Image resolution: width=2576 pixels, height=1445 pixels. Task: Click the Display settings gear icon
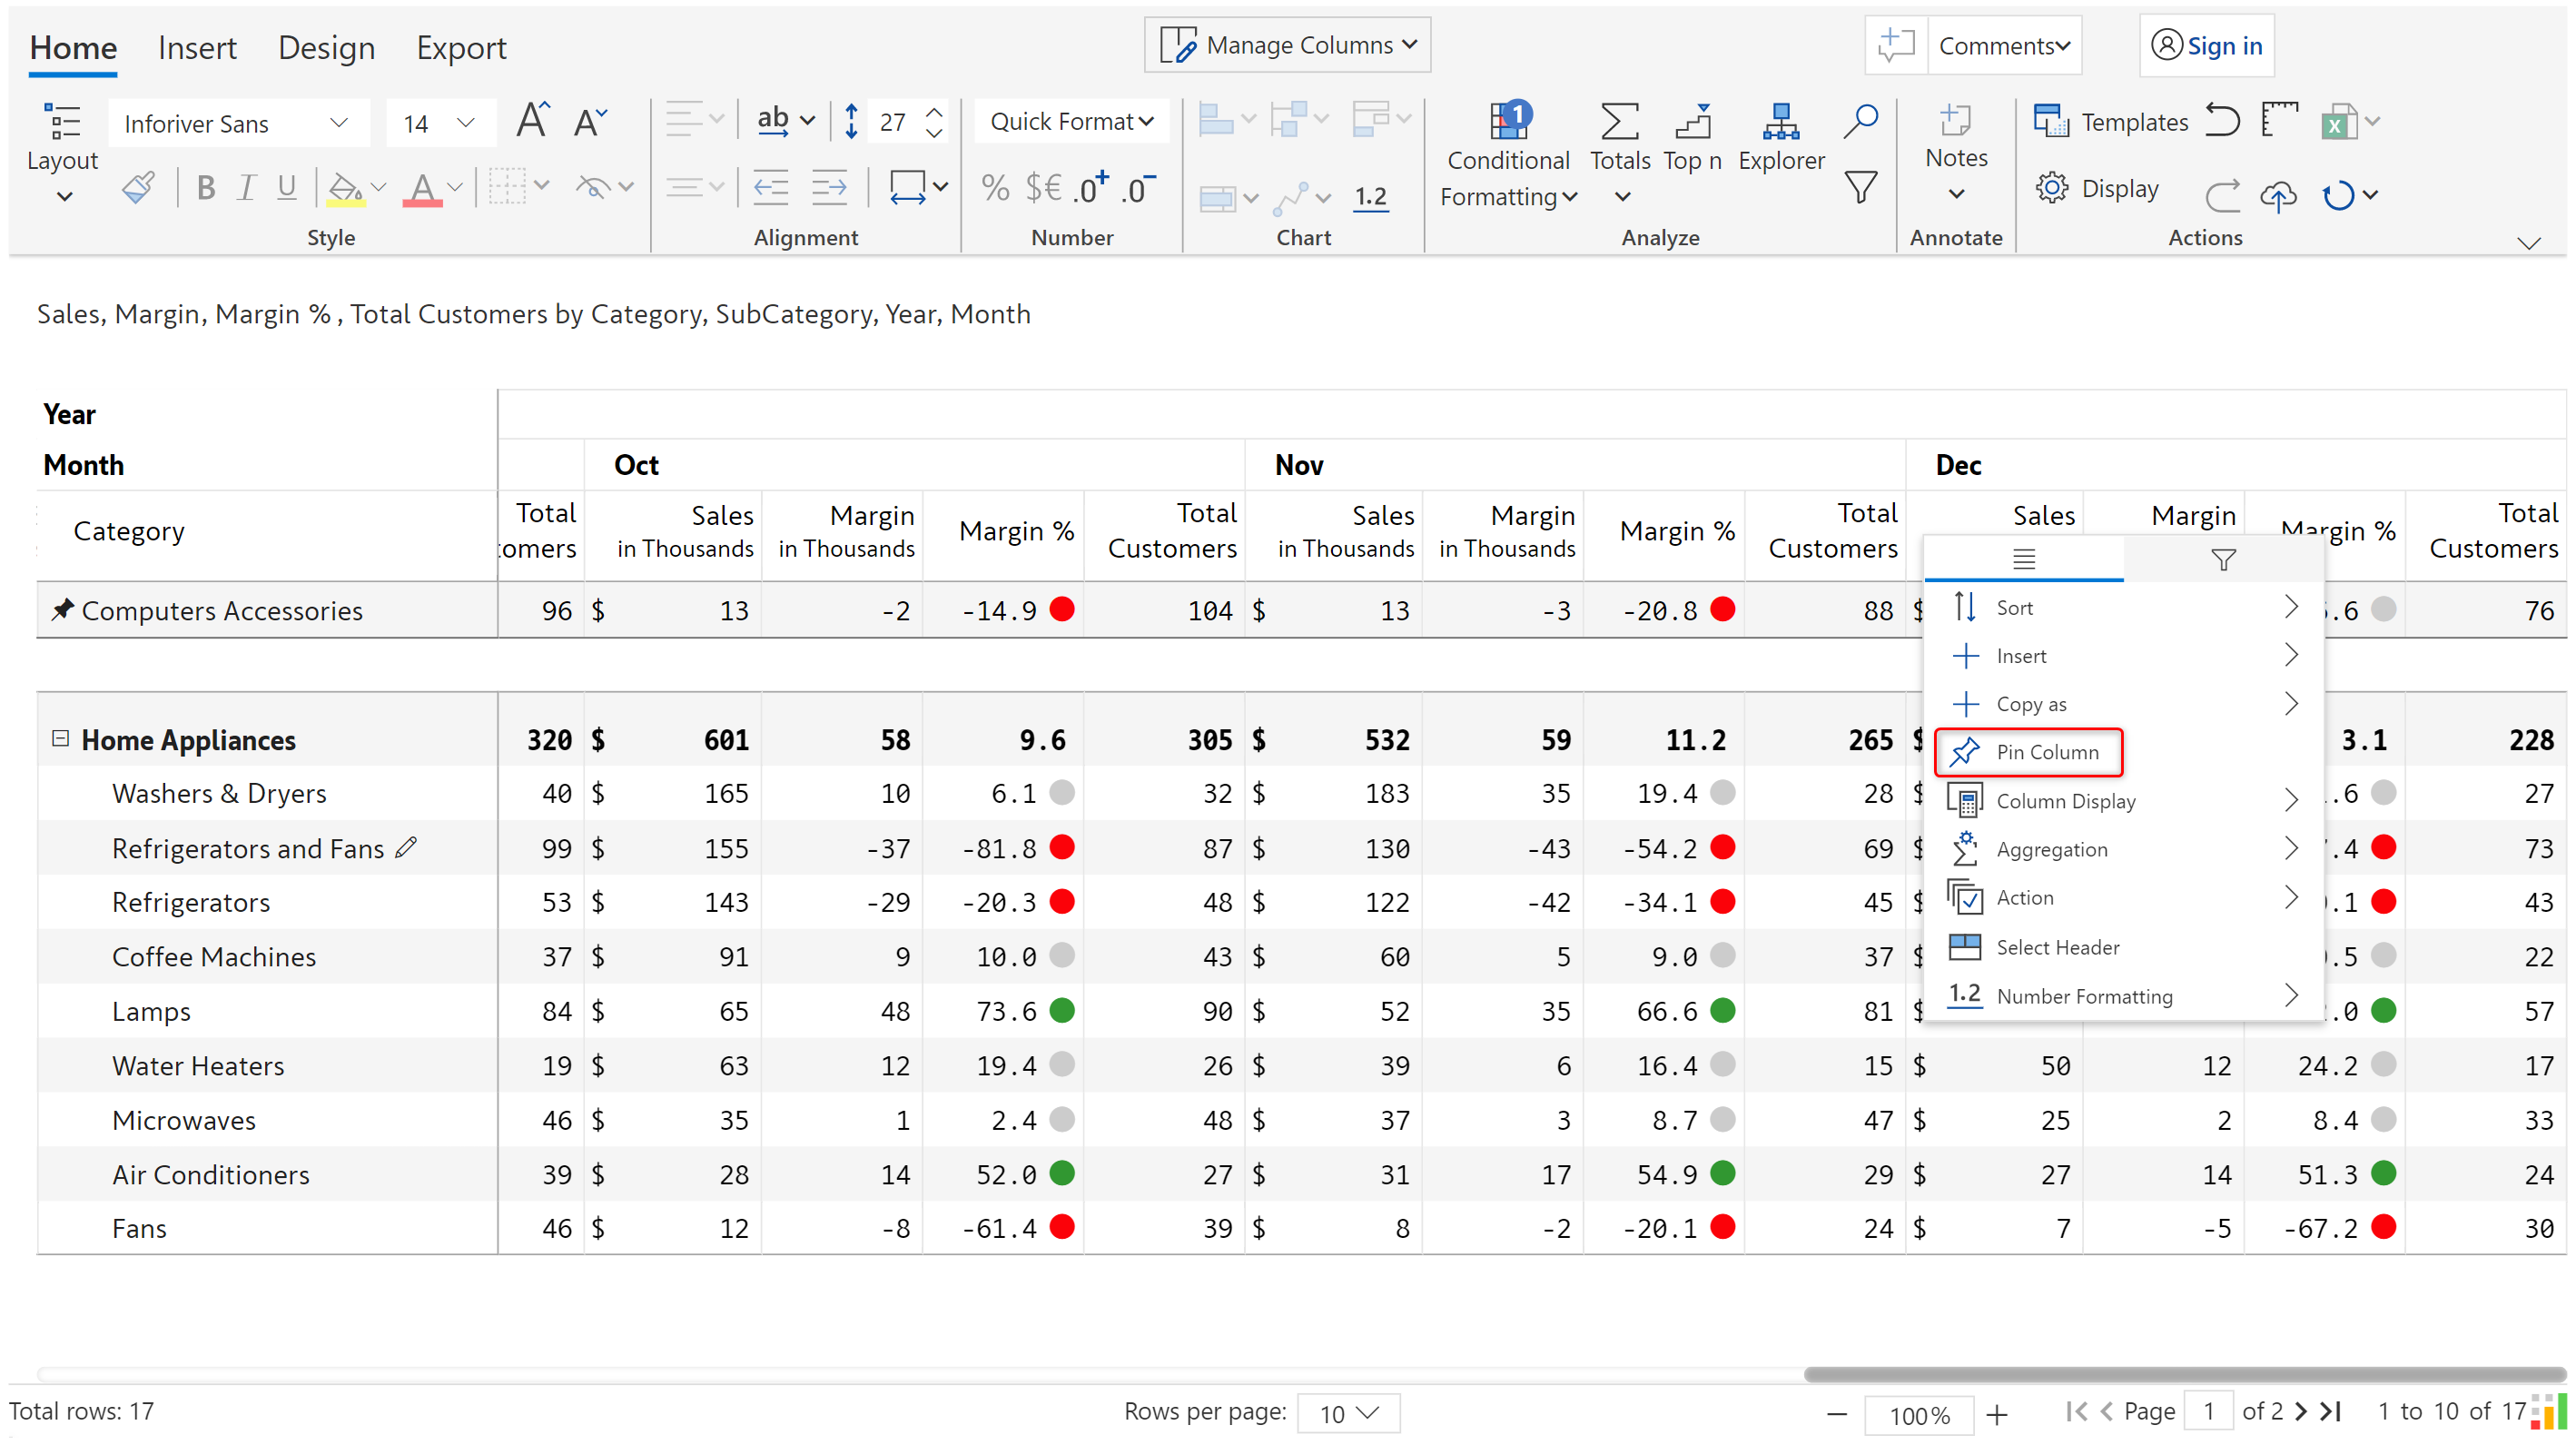2051,188
